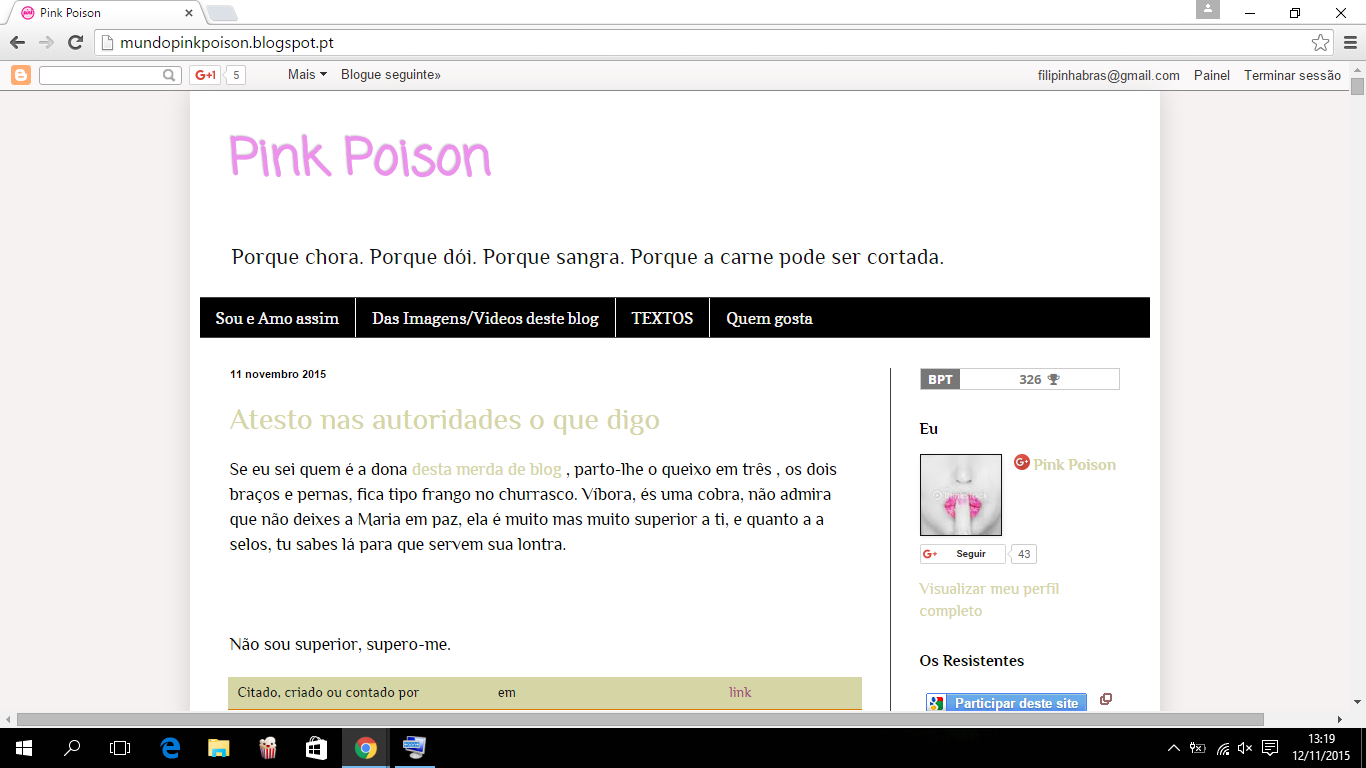This screenshot has height=768, width=1366.
Task: Click the search magnifier in Blogger bar
Action: (x=170, y=75)
